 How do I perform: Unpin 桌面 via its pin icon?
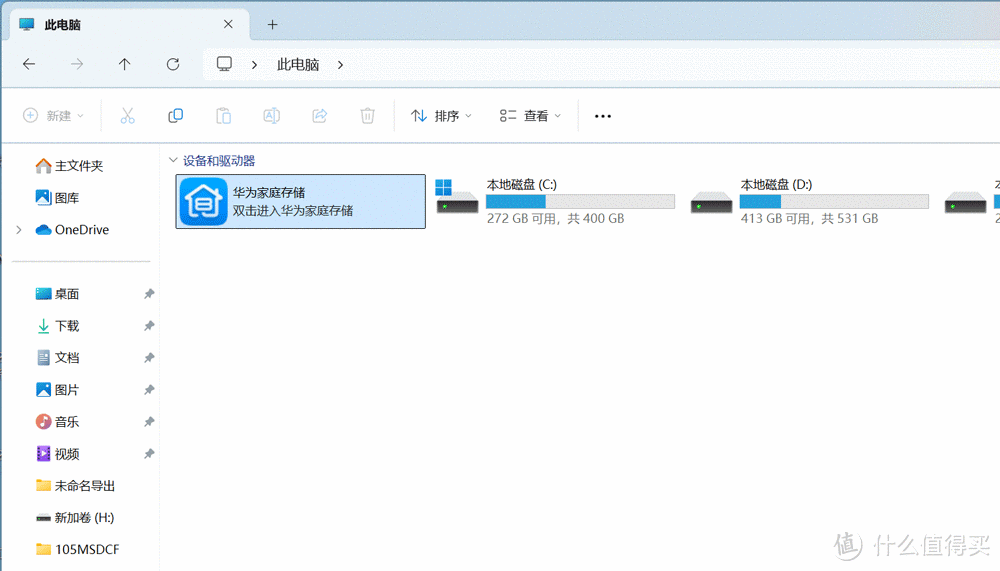click(x=149, y=293)
